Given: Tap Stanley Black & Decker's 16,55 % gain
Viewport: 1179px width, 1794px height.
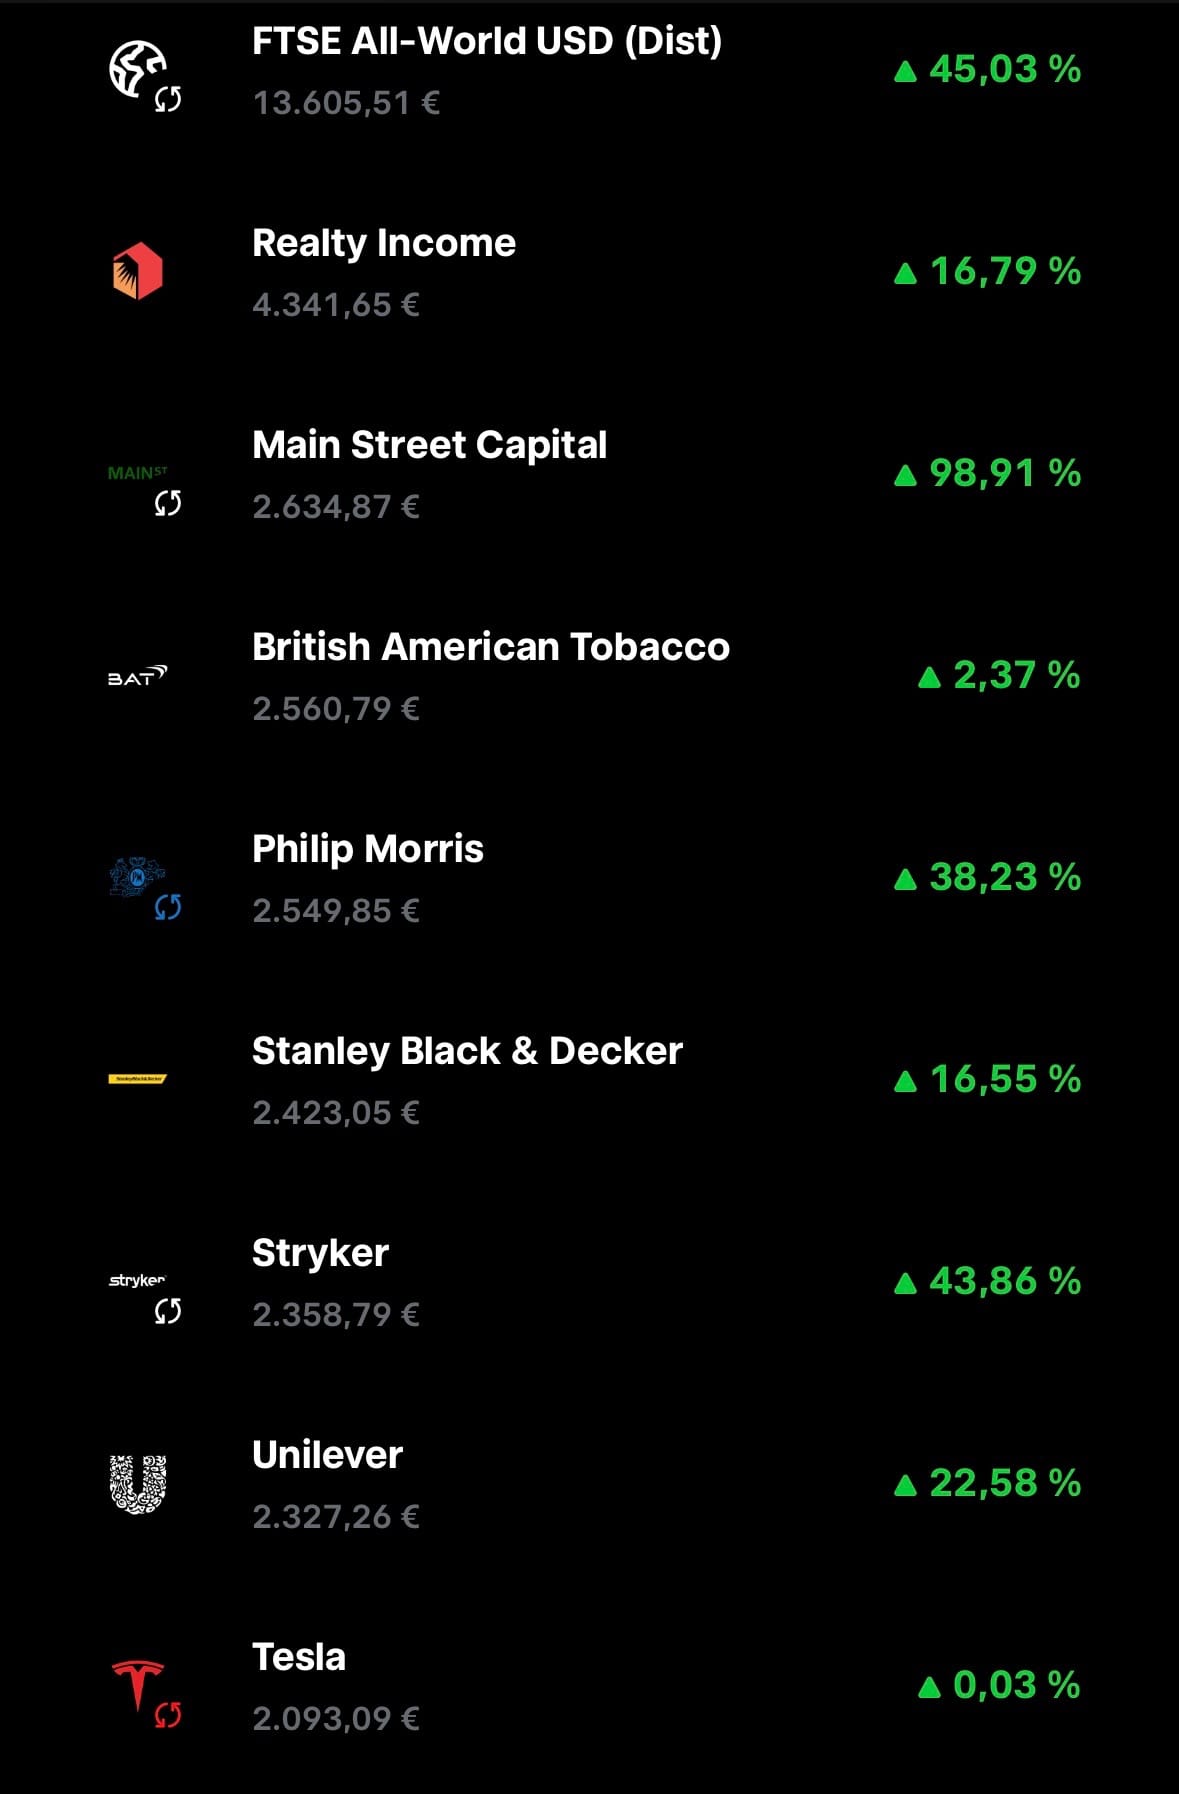Looking at the screenshot, I should 987,1079.
